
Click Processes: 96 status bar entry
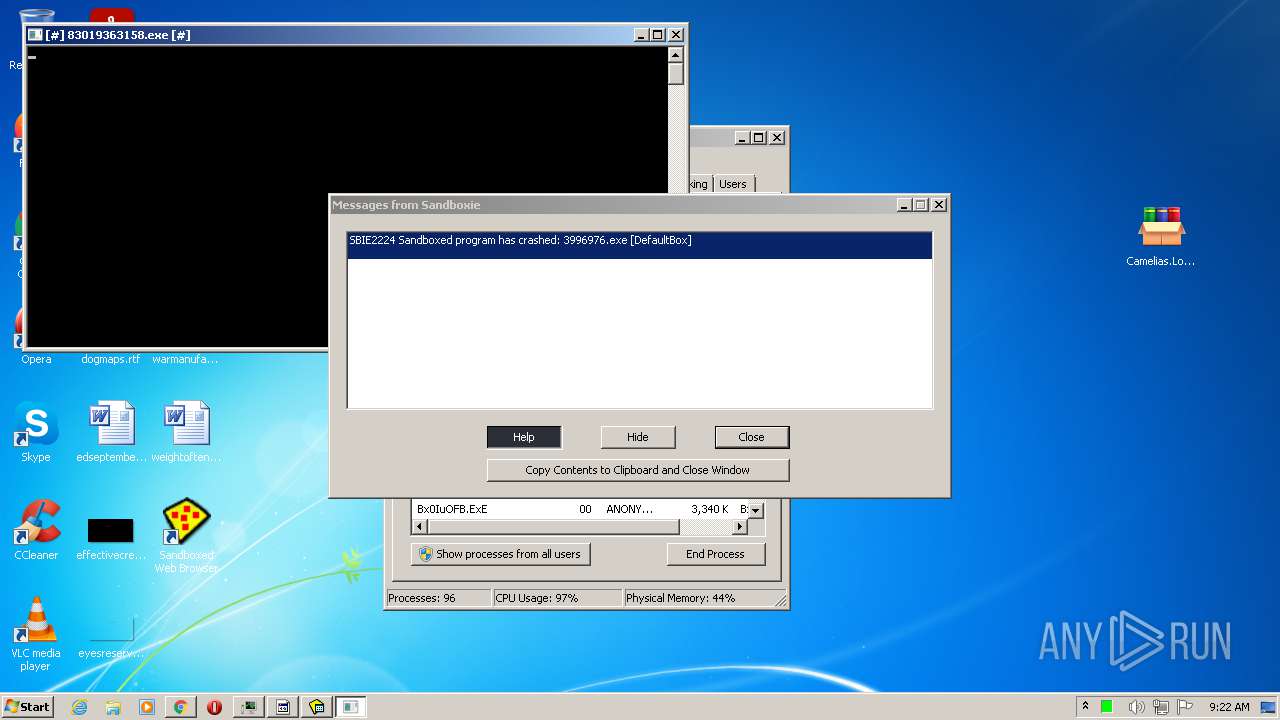click(x=438, y=598)
